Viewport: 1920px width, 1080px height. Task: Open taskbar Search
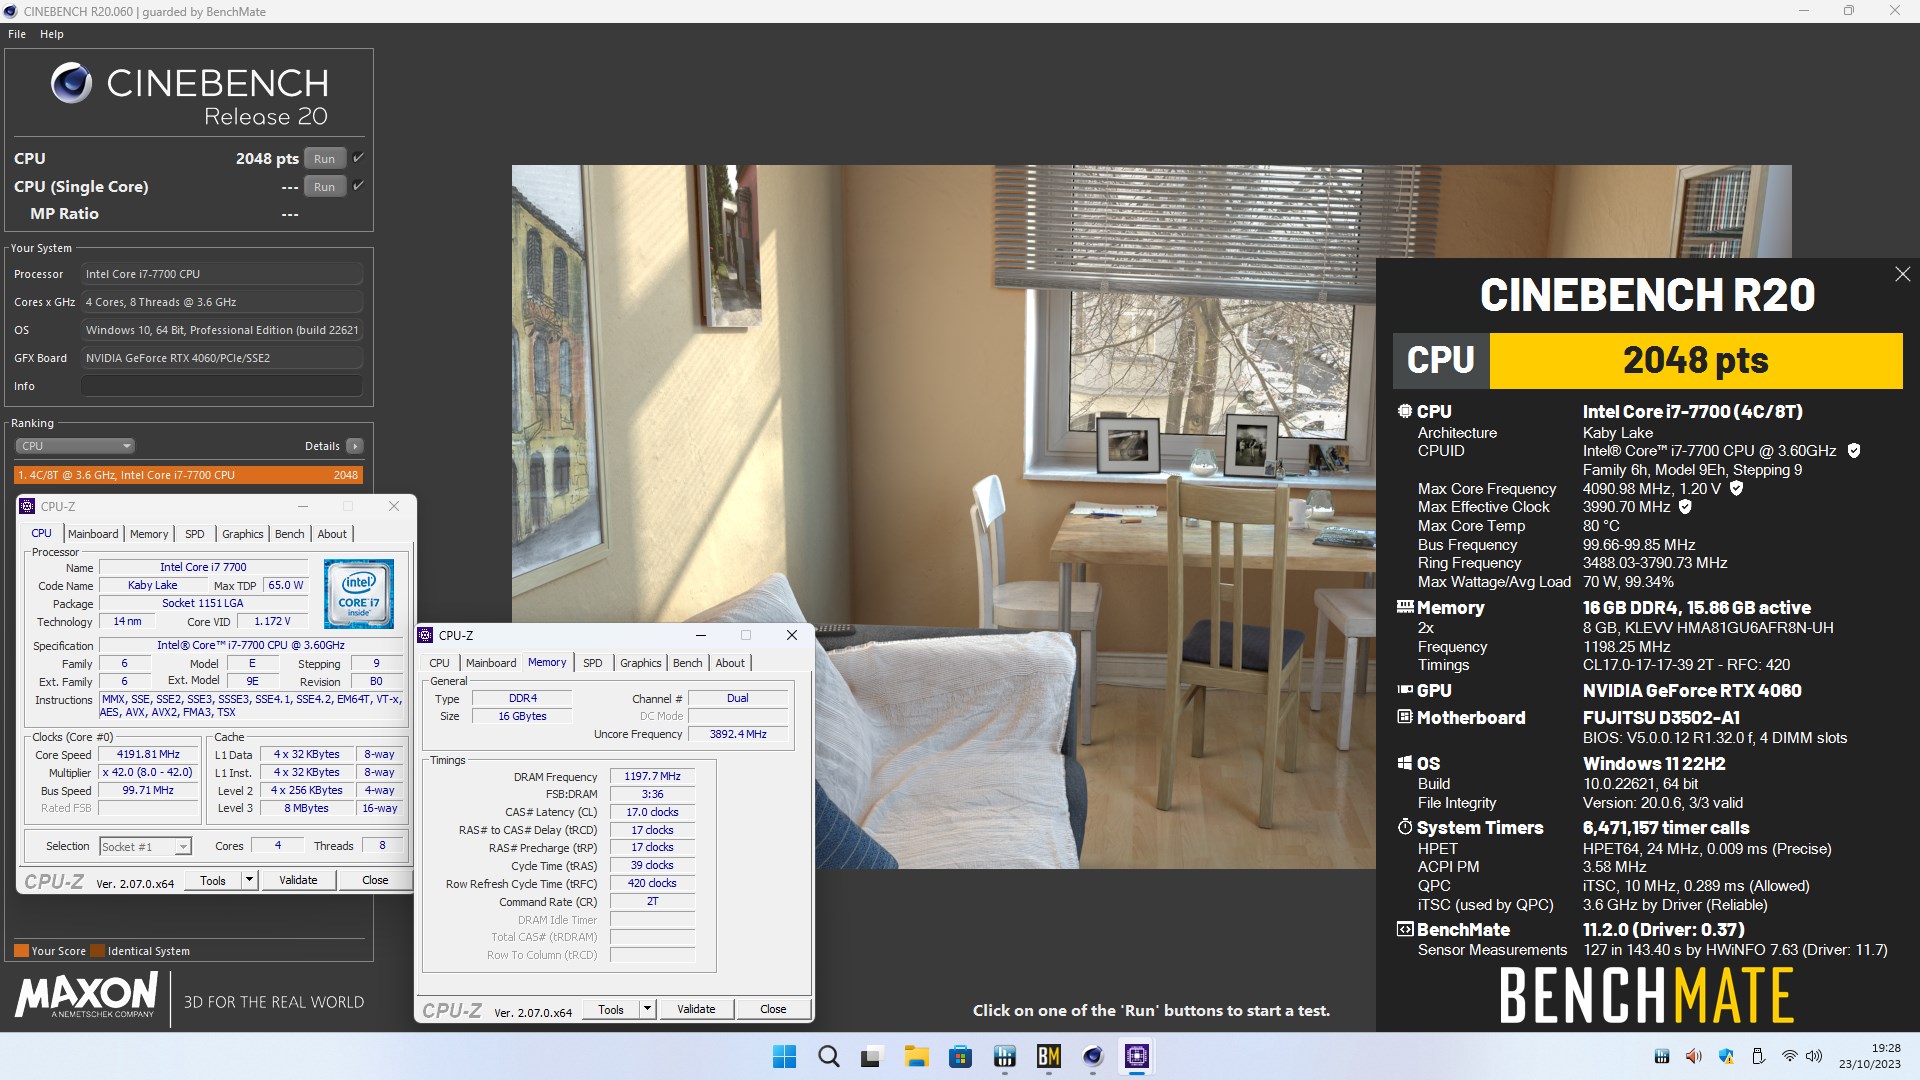(829, 1057)
